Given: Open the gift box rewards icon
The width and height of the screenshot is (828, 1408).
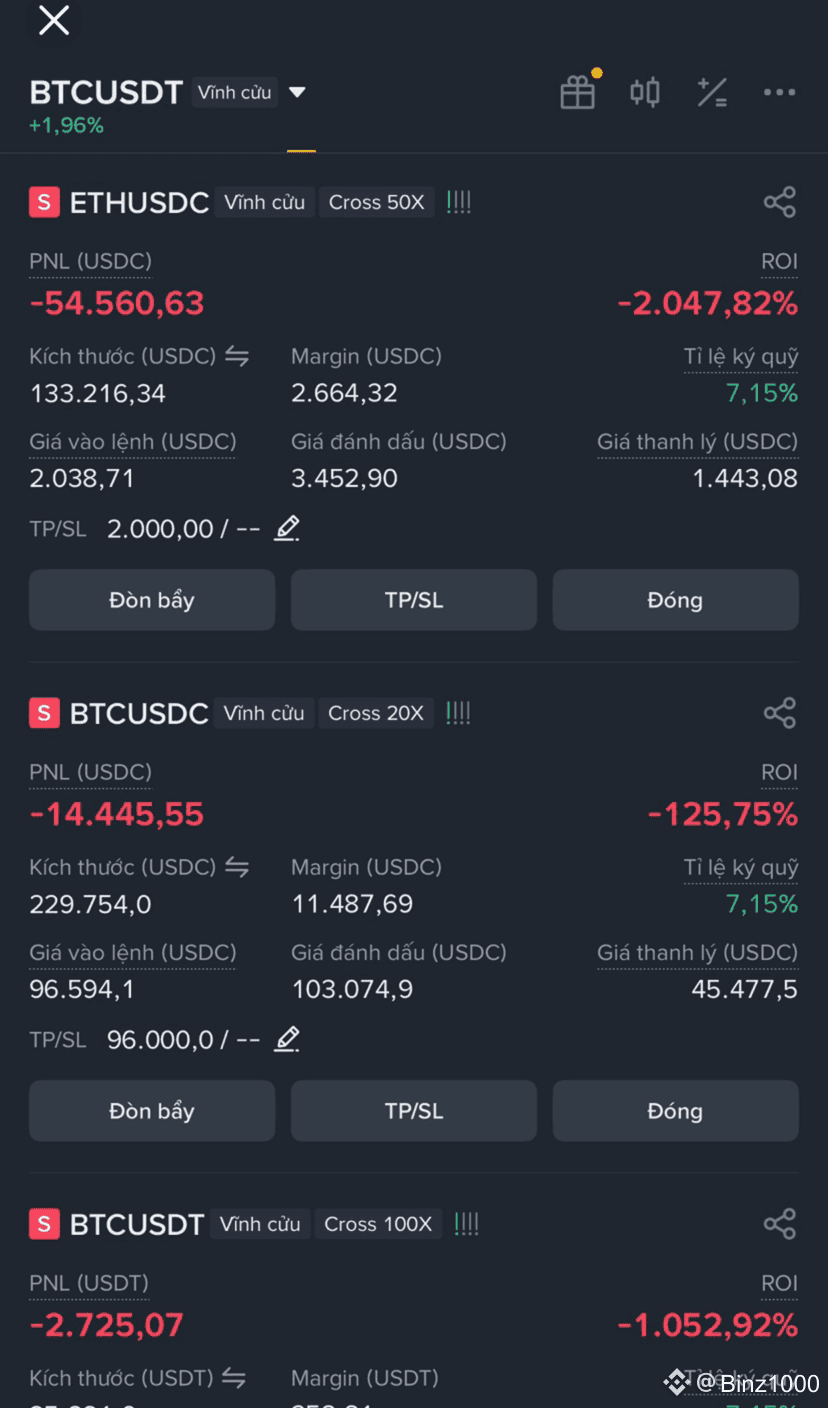Looking at the screenshot, I should click(x=578, y=92).
